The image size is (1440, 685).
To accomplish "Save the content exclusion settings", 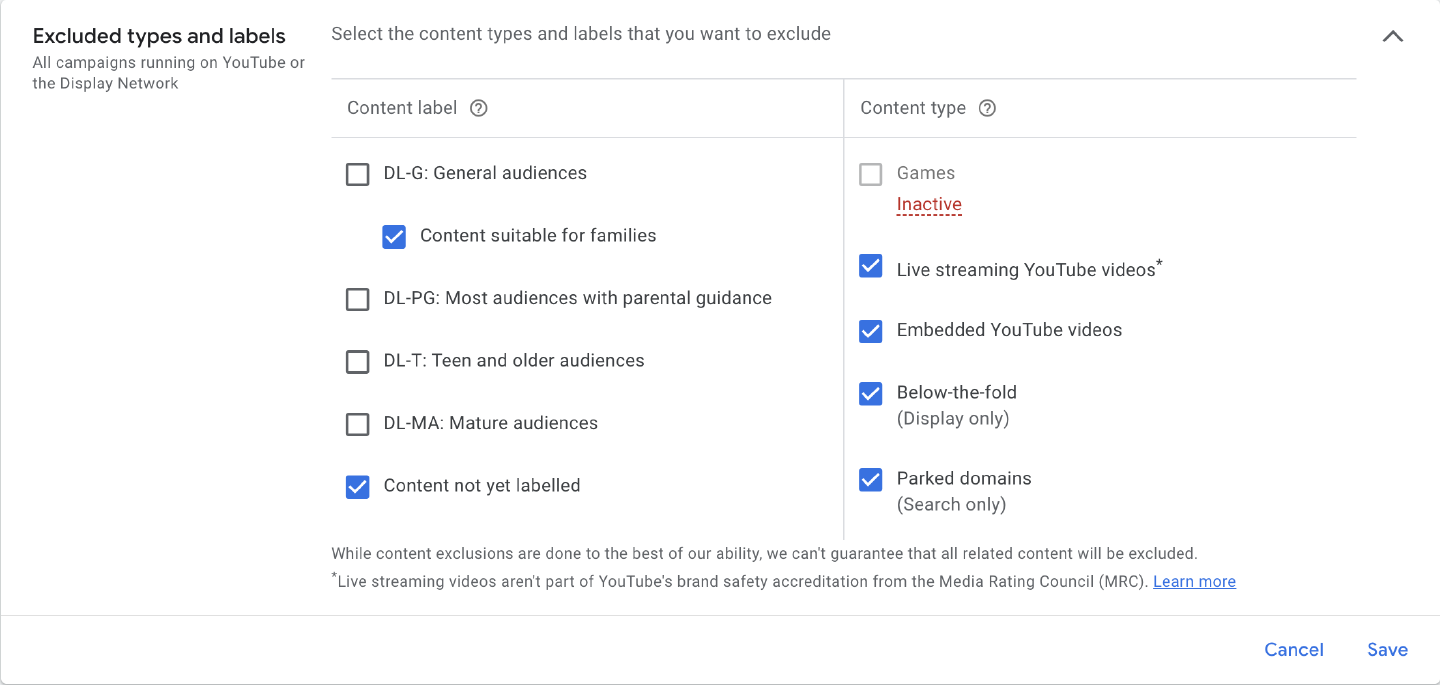I will [x=1387, y=650].
